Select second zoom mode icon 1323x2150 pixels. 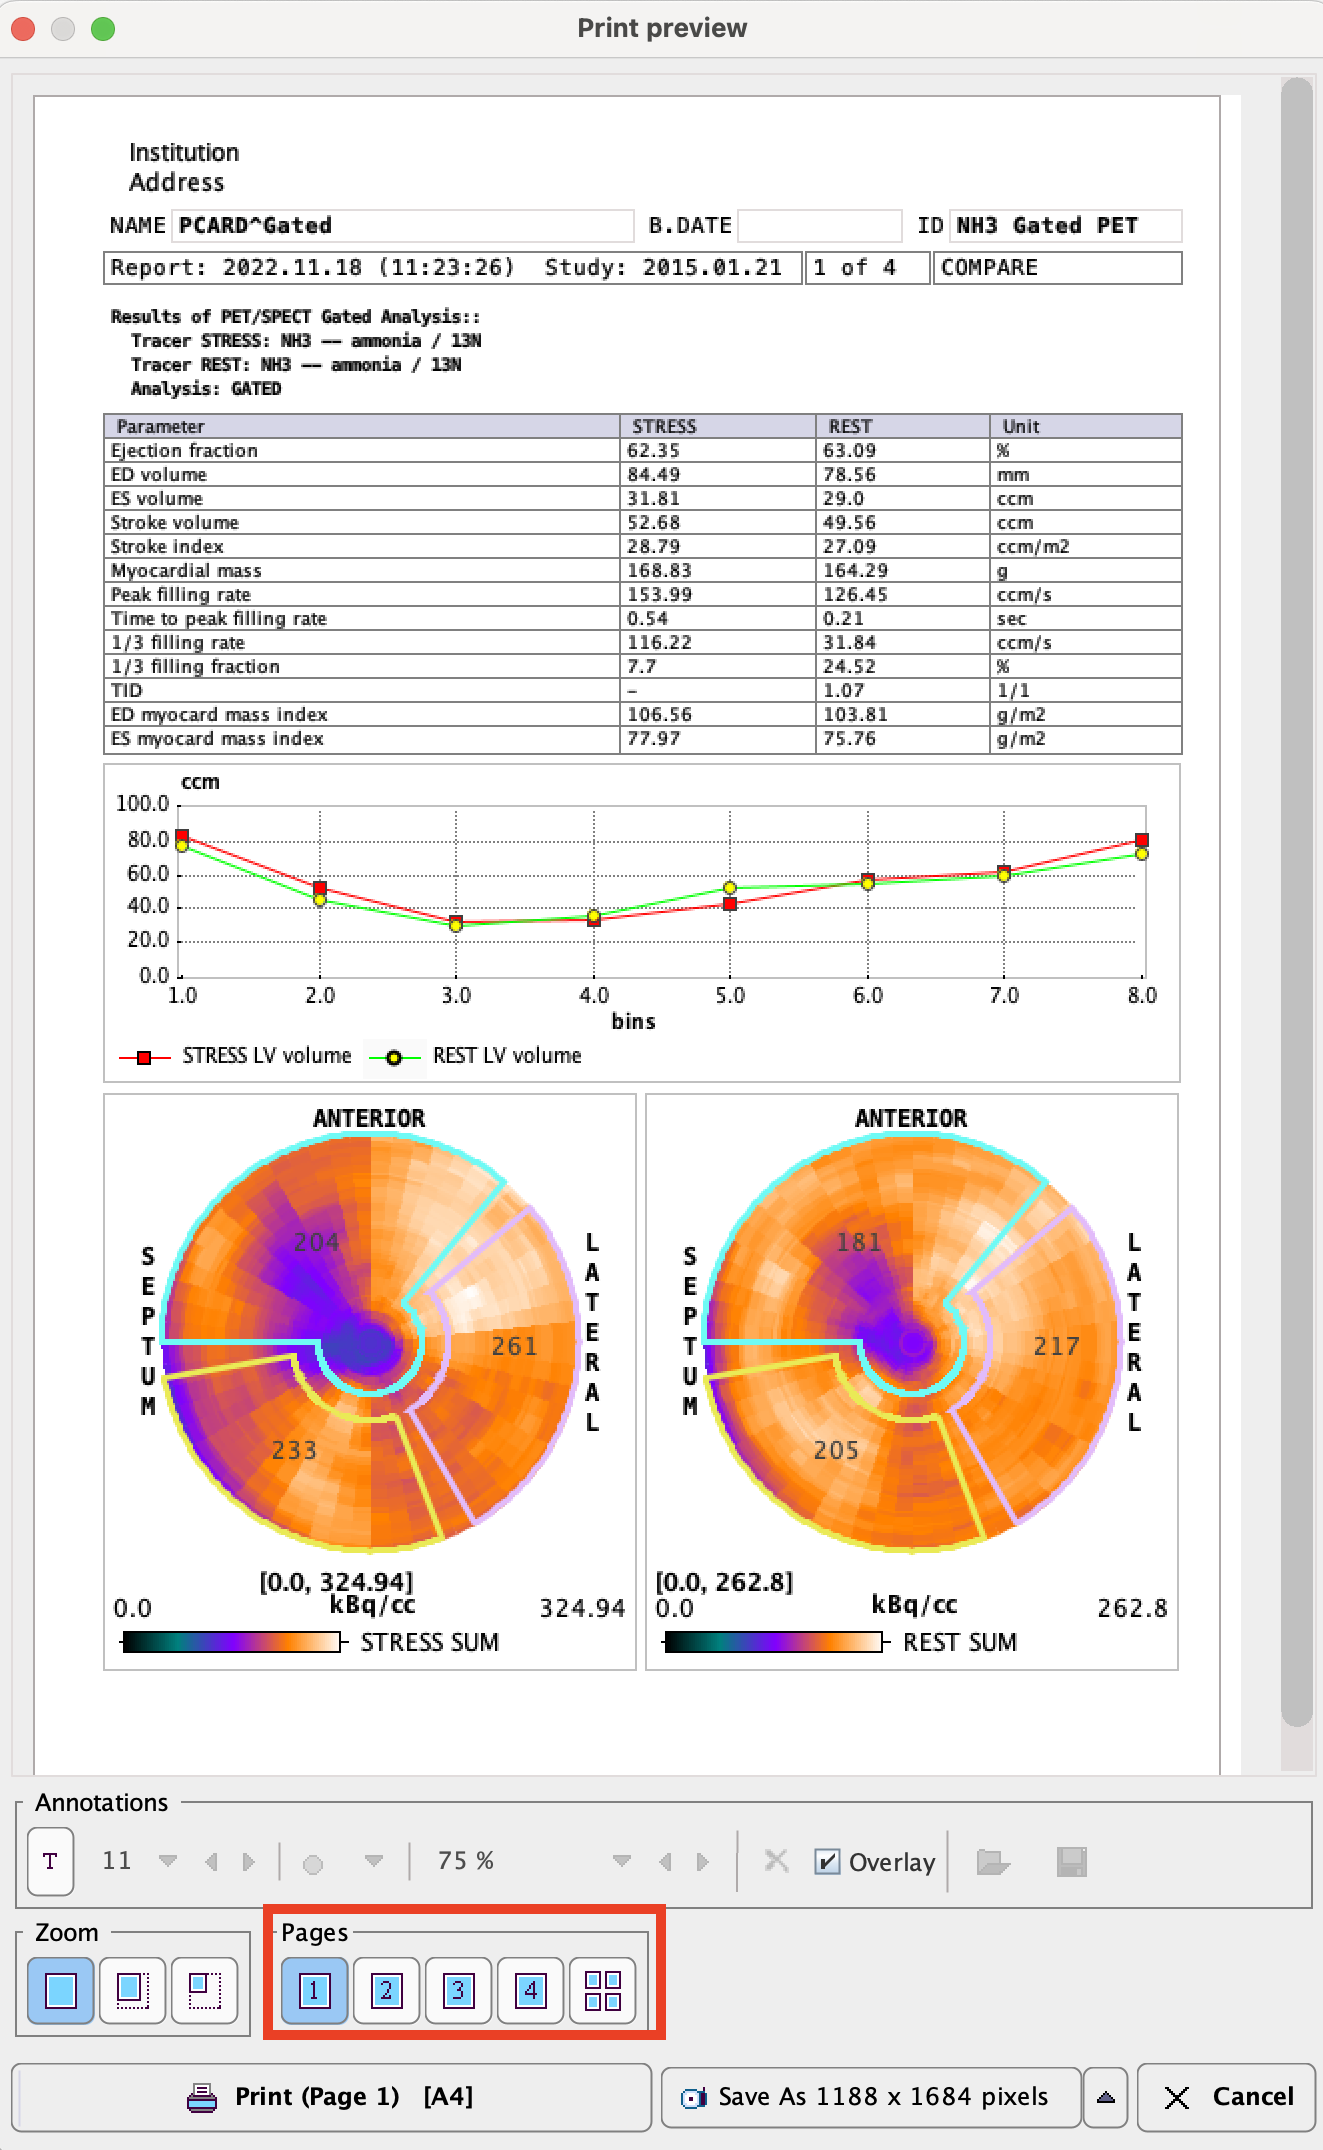[132, 1990]
